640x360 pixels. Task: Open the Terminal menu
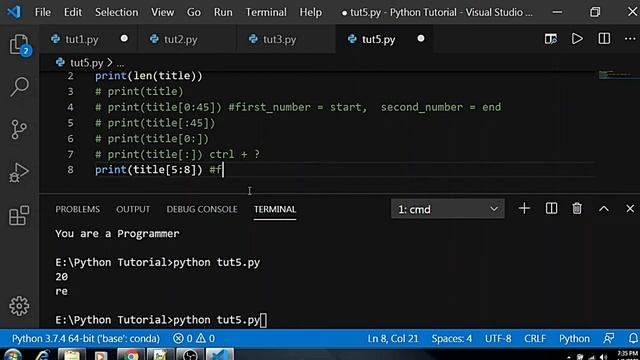(x=266, y=12)
